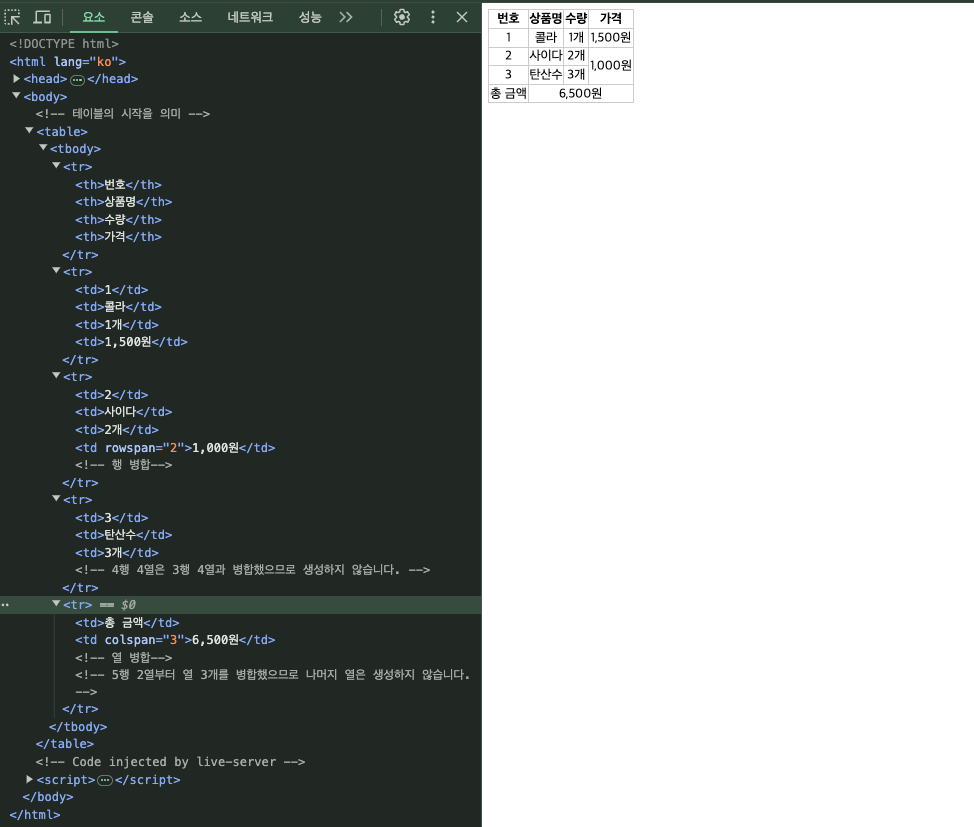Collapse the tr containing td 사이다
Image resolution: width=974 pixels, height=827 pixels.
(x=56, y=376)
